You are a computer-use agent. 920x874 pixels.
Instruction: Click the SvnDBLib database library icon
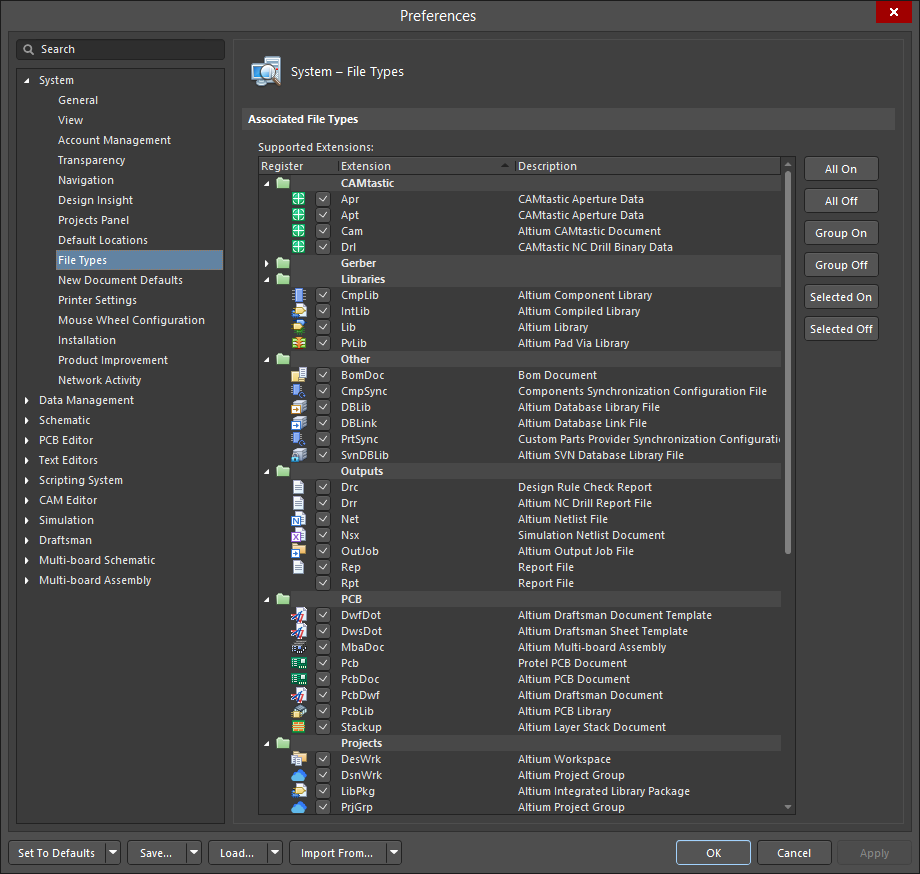[x=298, y=455]
